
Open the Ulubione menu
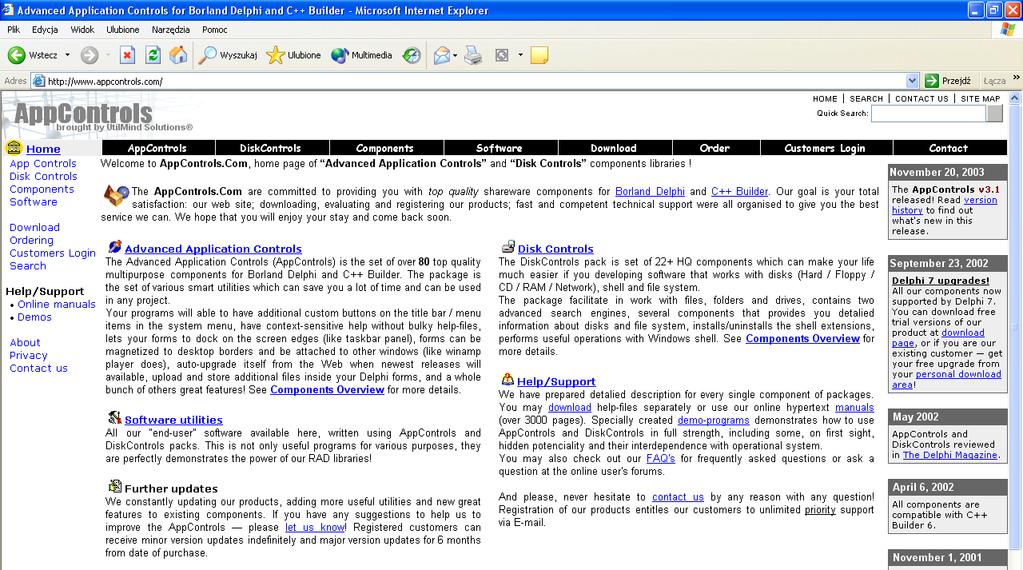[123, 29]
